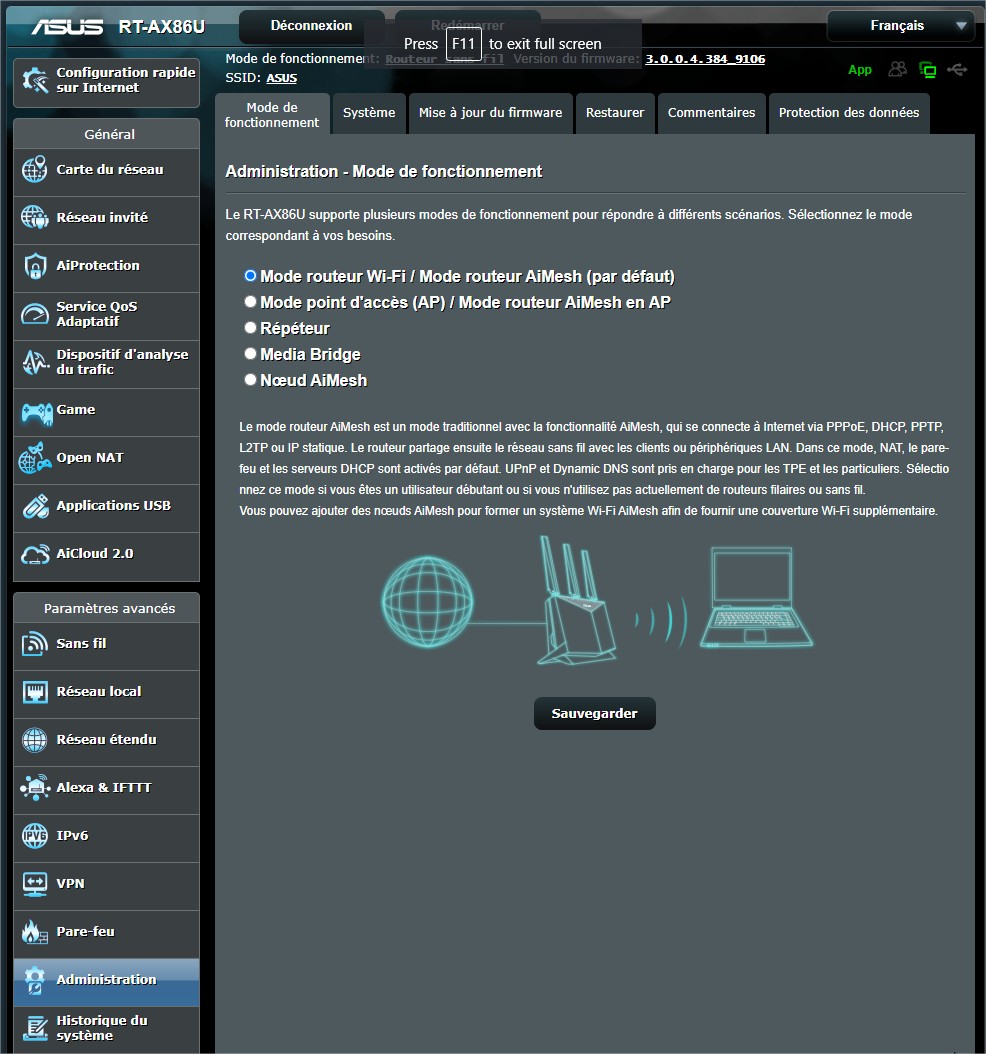The image size is (986, 1054).
Task: Click the Carte du réseau globe icon
Action: click(35, 170)
